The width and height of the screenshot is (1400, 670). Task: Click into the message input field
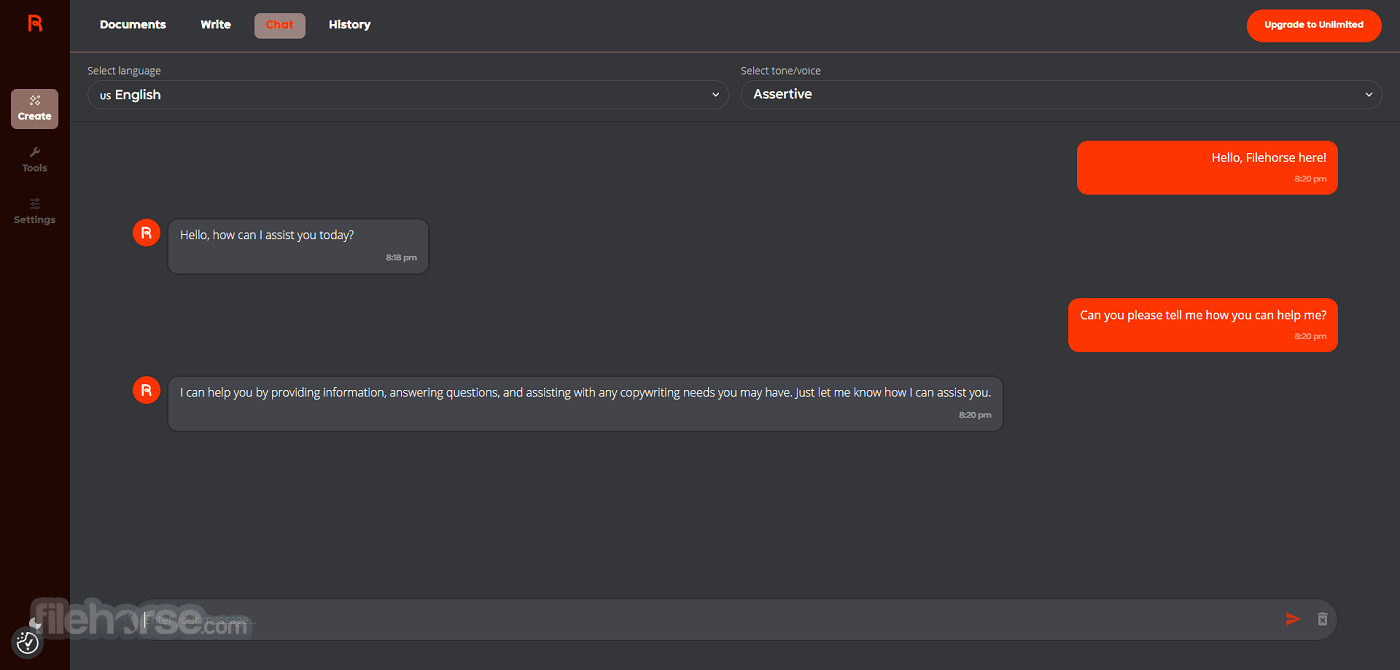click(710, 620)
